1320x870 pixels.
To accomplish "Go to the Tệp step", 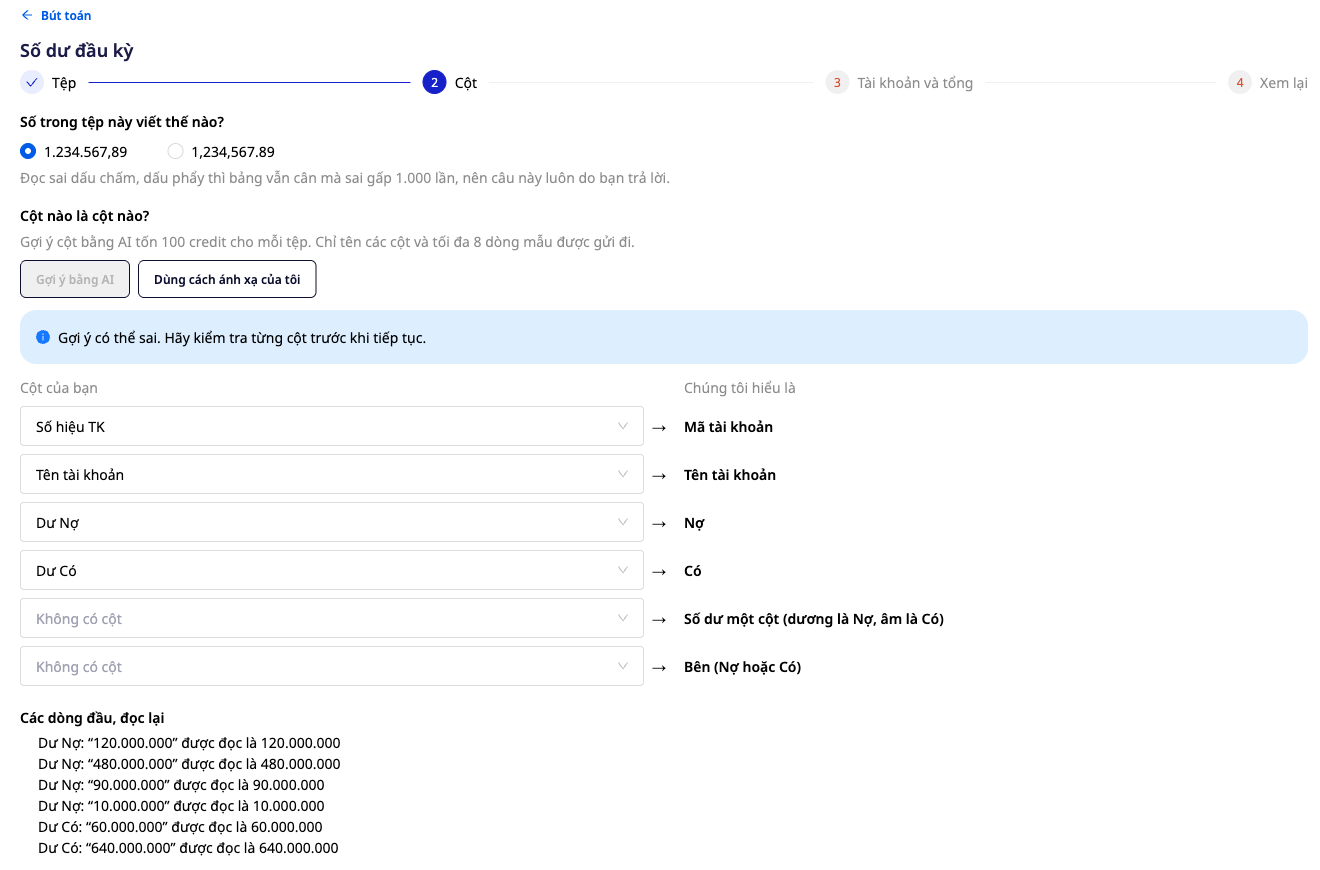I will [x=64, y=83].
